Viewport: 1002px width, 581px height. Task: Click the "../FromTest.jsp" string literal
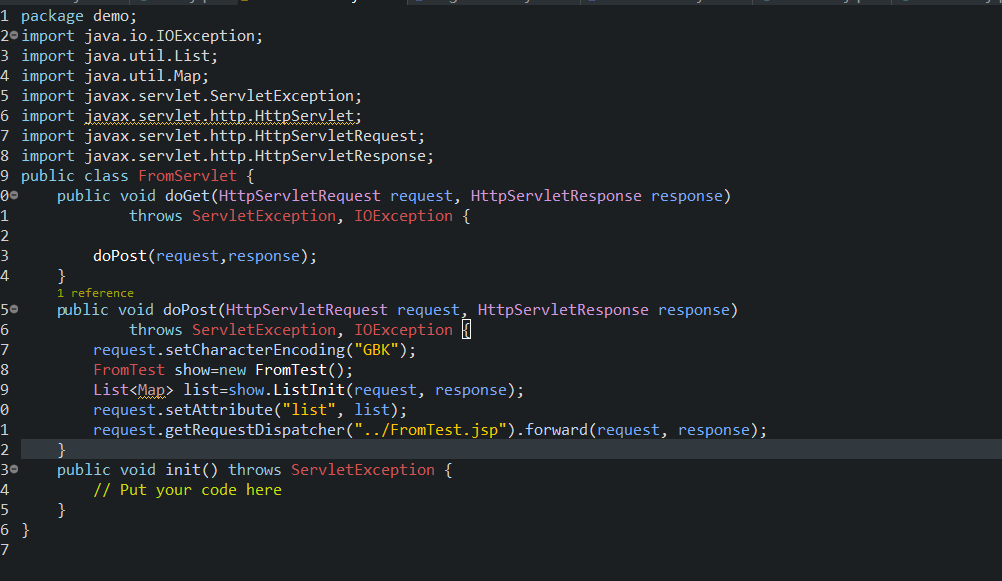point(431,430)
